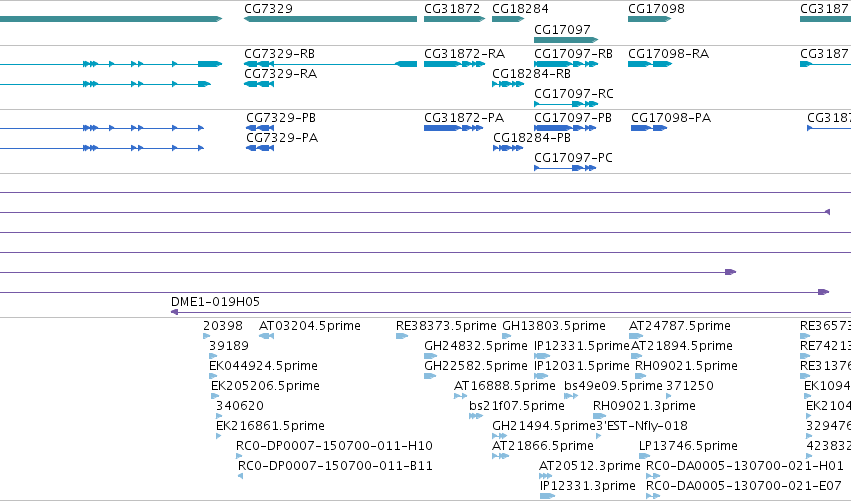Click EST 371250

[x=689, y=386]
